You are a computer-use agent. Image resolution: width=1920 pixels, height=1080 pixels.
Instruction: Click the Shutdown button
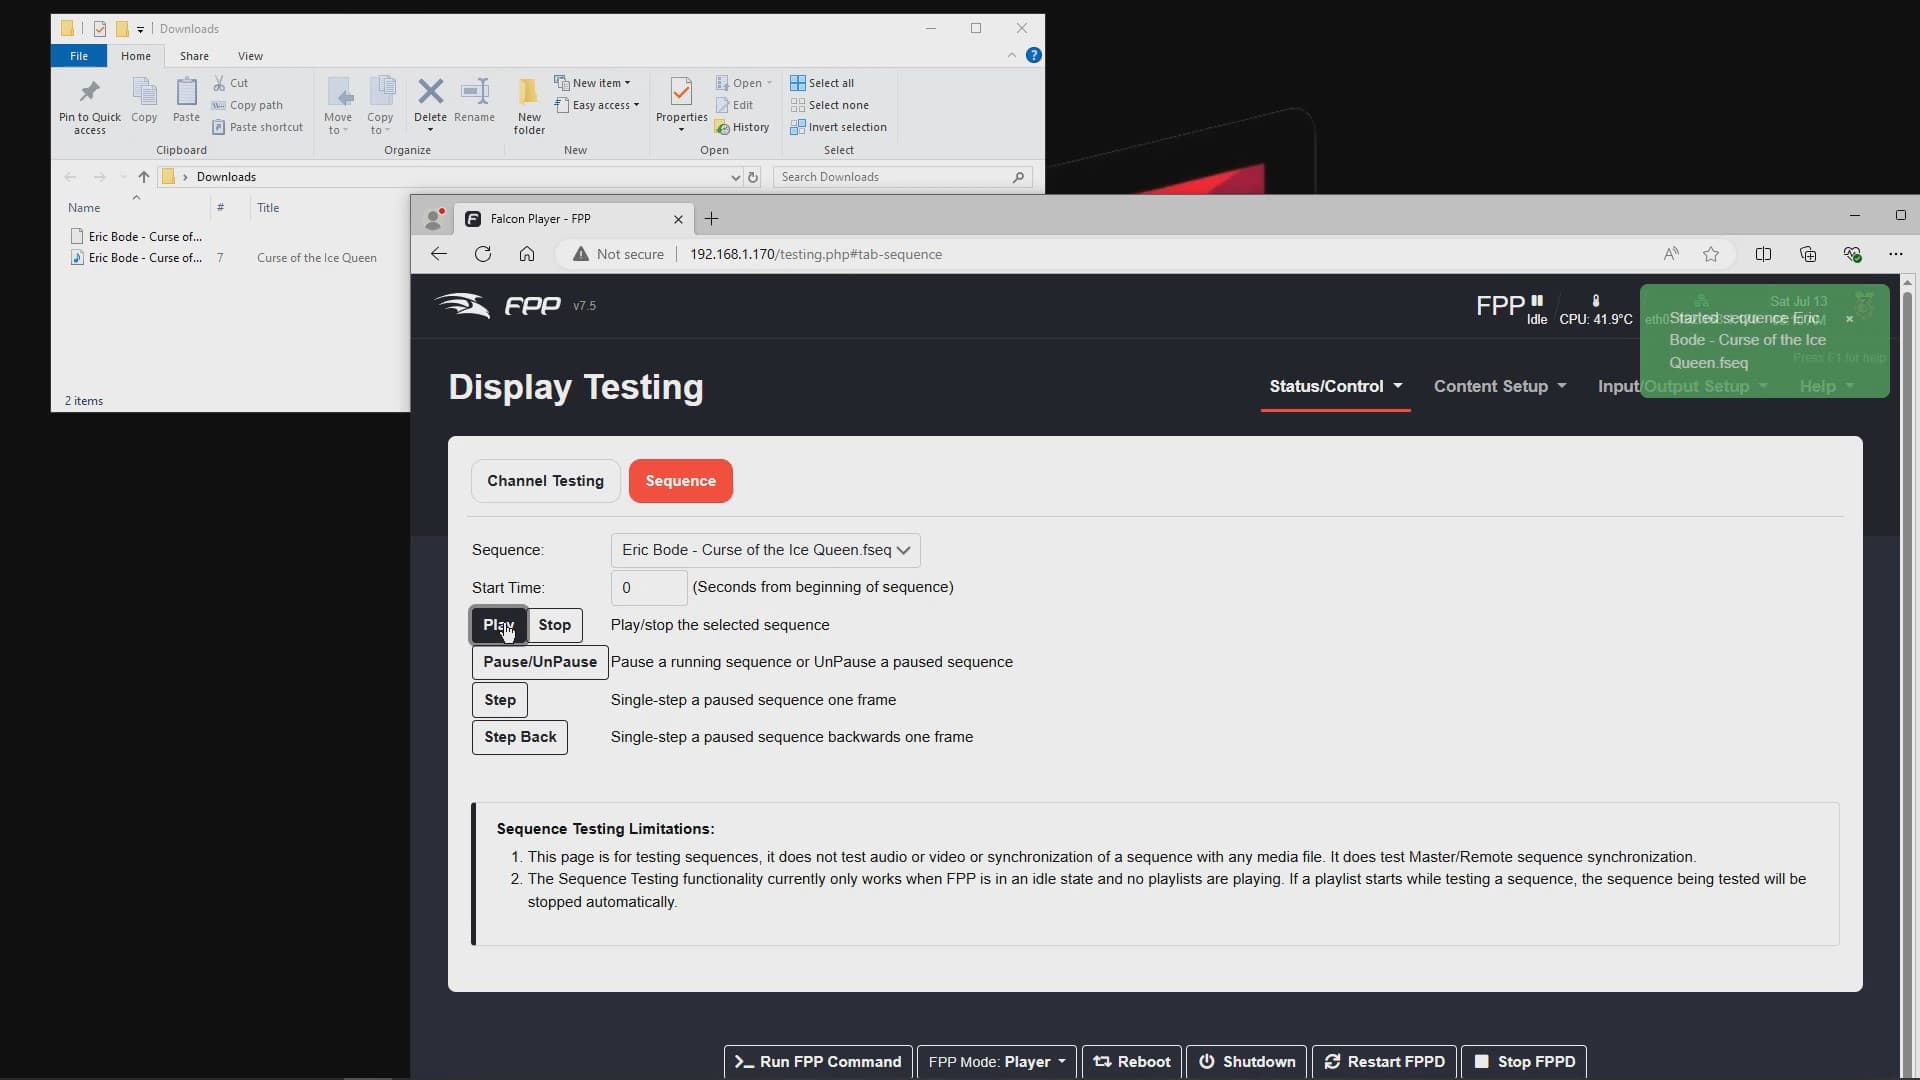[1247, 1061]
